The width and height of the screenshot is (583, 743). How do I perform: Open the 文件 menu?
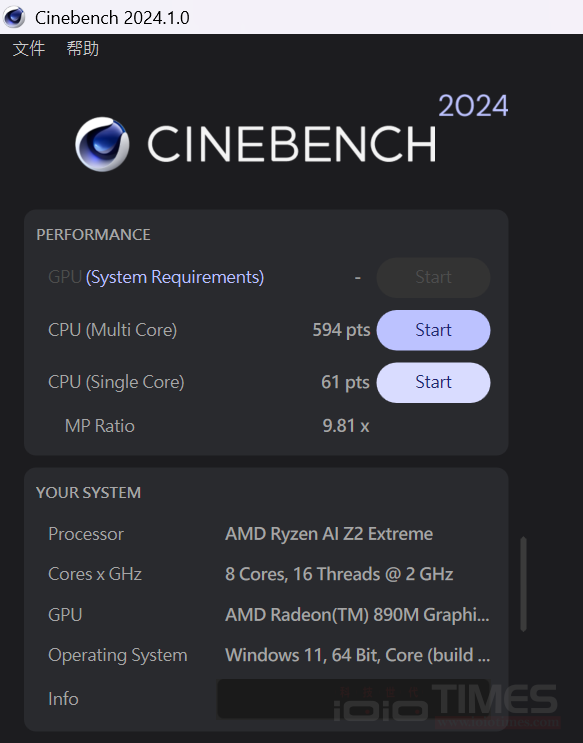pos(29,48)
